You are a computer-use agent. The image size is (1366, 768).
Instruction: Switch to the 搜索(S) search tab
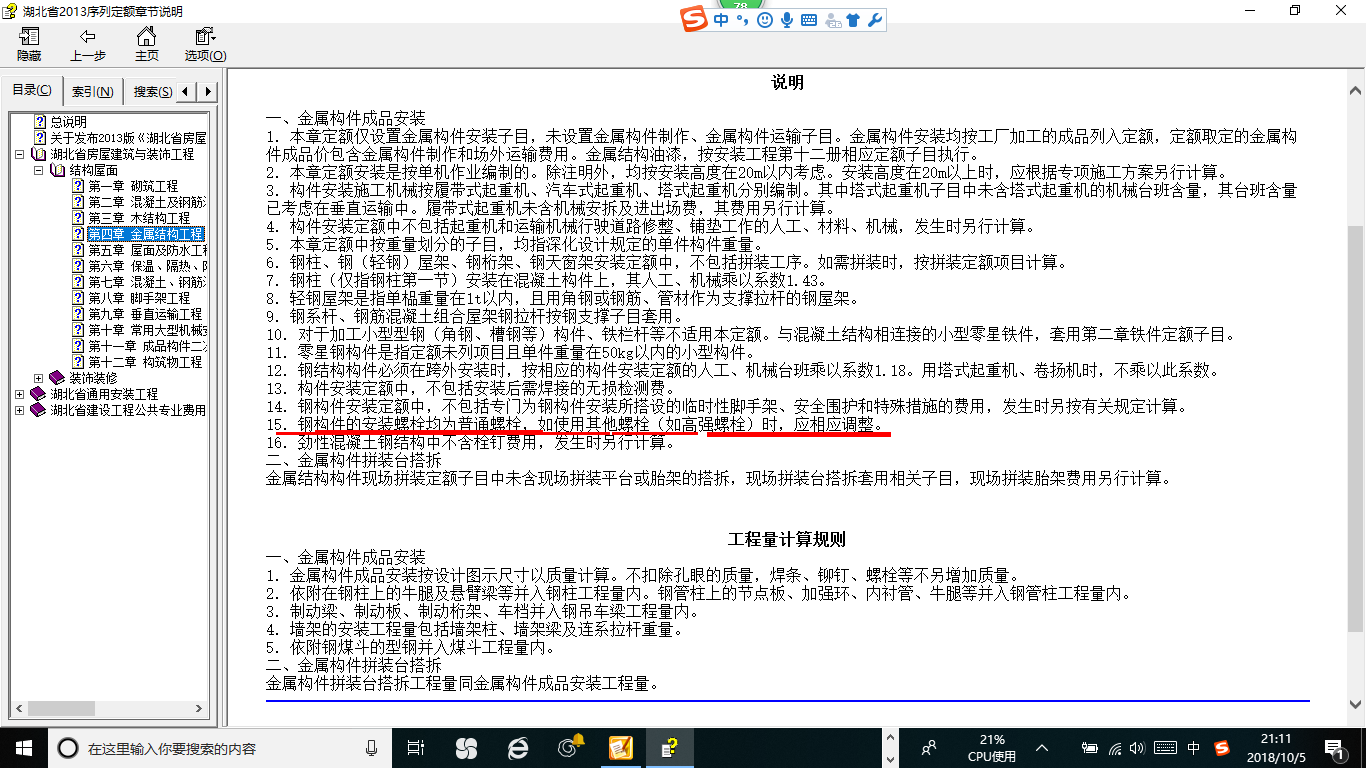pos(152,91)
